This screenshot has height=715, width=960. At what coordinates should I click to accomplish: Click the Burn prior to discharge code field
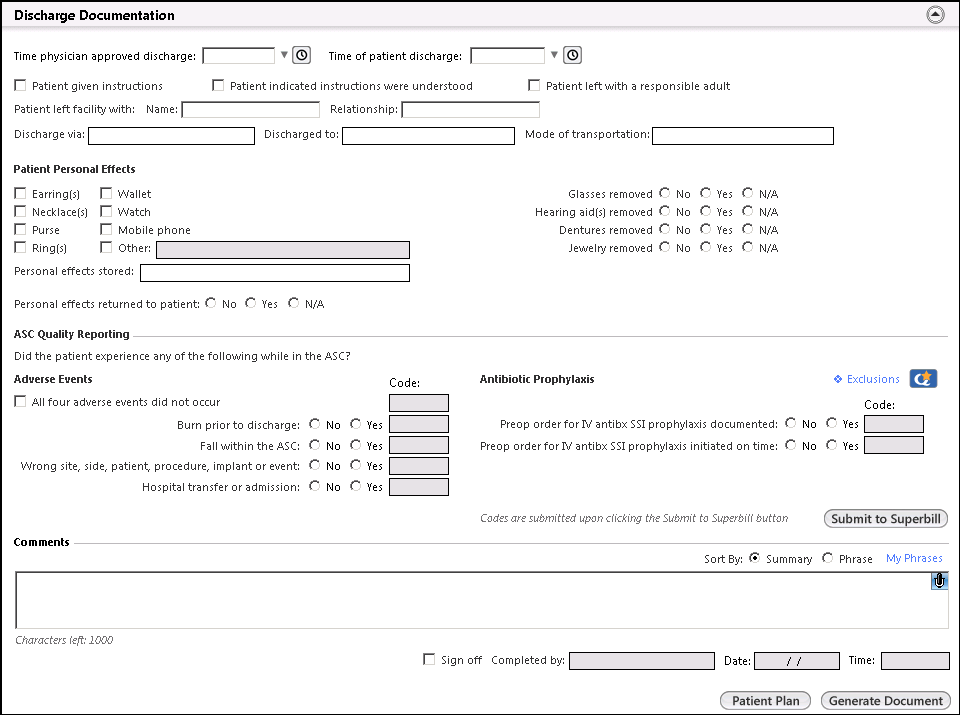pos(419,424)
